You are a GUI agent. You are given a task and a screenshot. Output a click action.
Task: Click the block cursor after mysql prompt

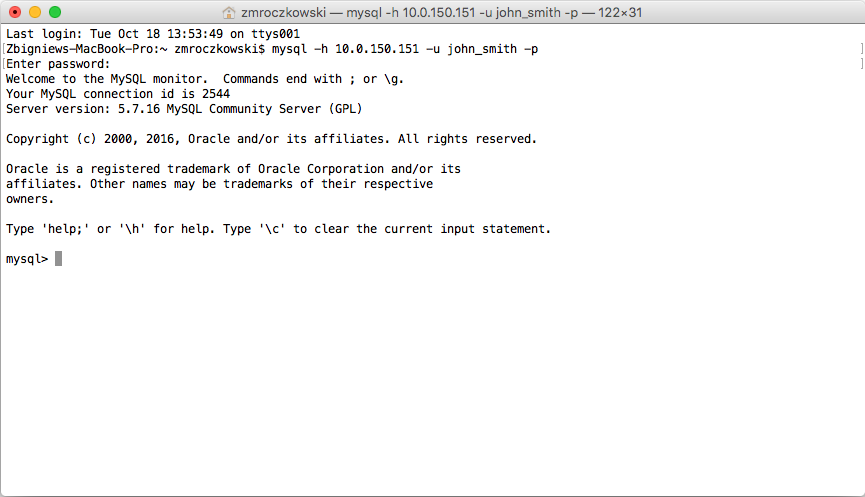(59, 259)
